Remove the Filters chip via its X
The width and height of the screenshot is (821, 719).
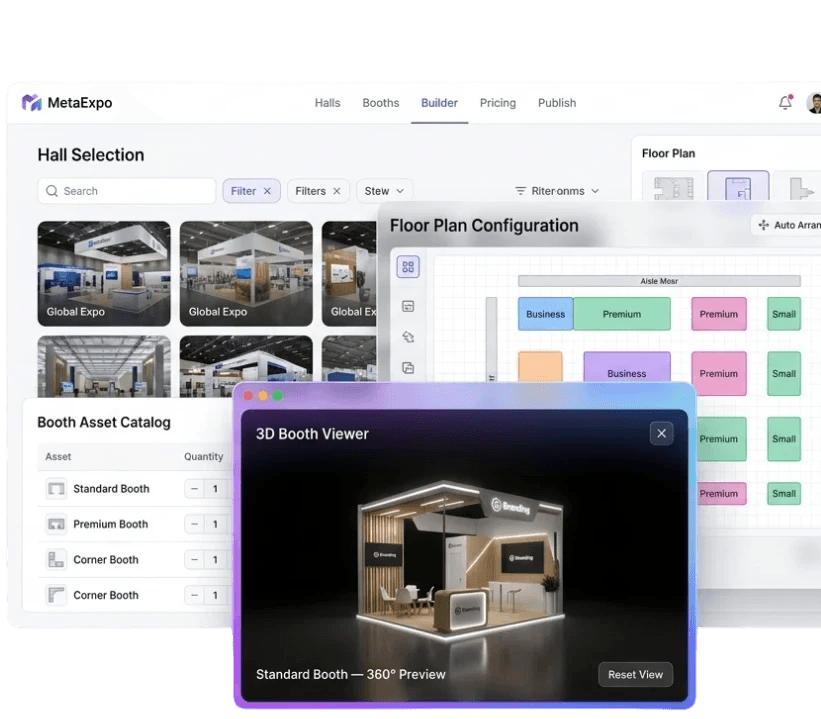[337, 191]
